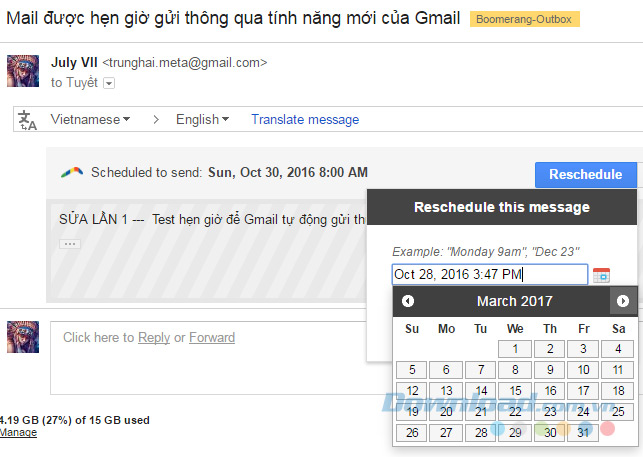The width and height of the screenshot is (643, 457).
Task: Select March 9 in calendar
Action: [550, 370]
